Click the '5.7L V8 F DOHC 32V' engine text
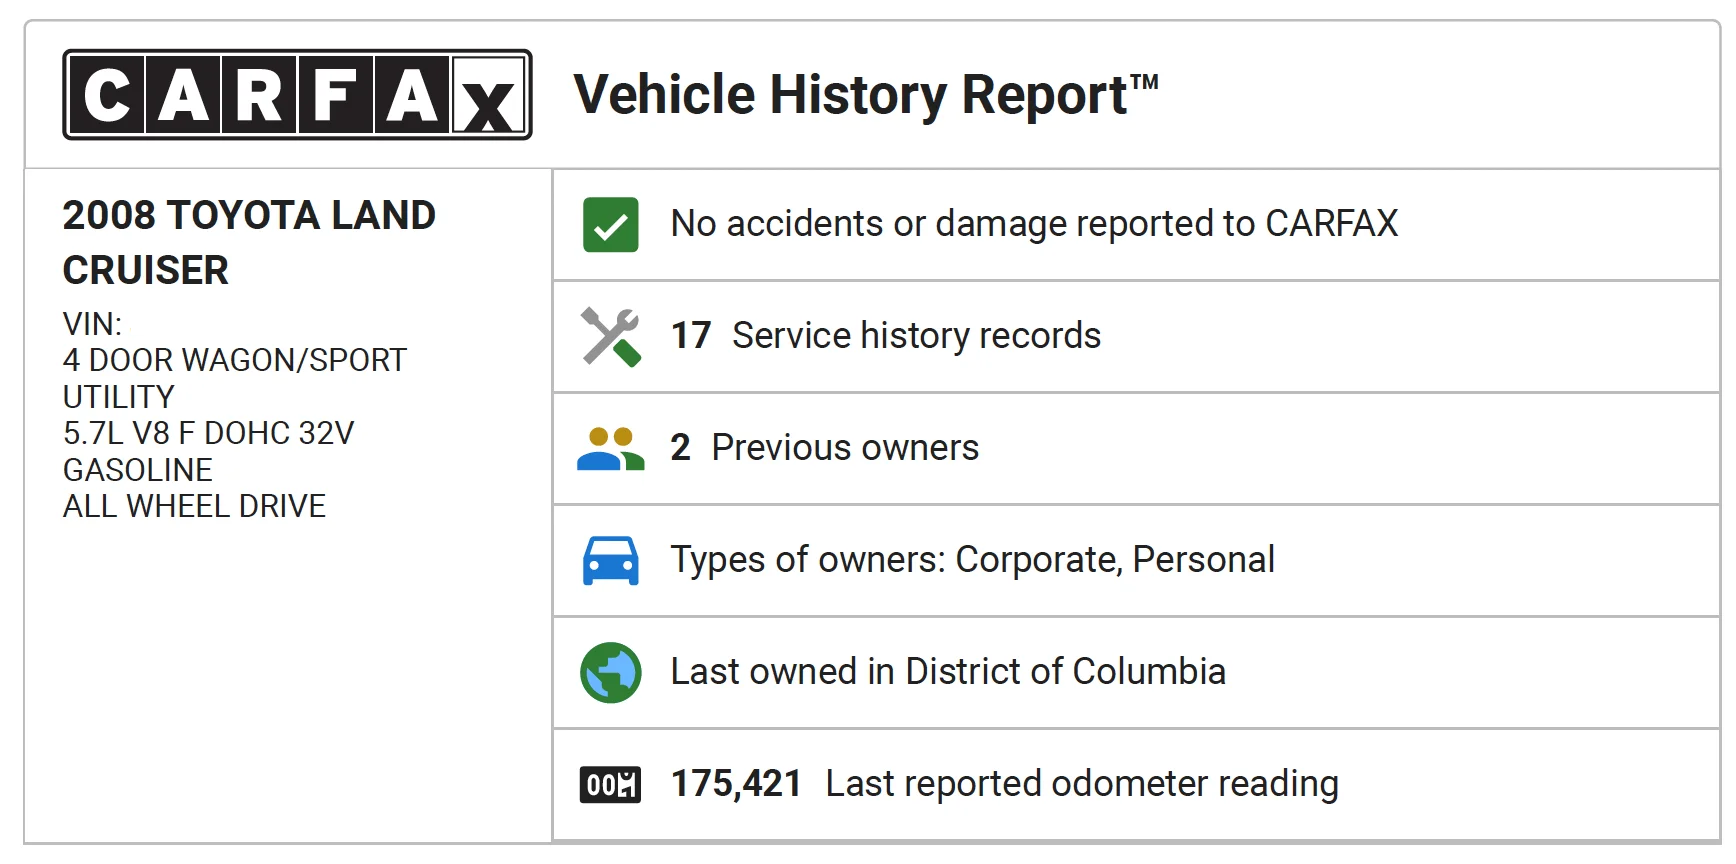Image resolution: width=1736 pixels, height=864 pixels. [208, 433]
